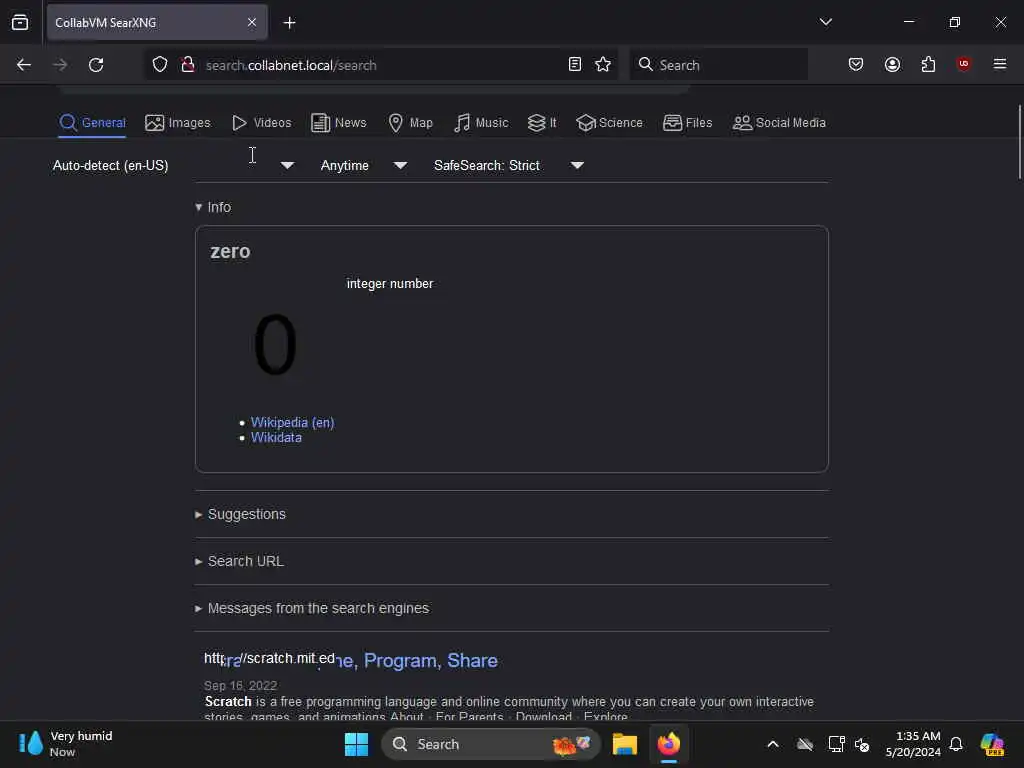
Task: Collapse the Info section
Action: pos(213,207)
